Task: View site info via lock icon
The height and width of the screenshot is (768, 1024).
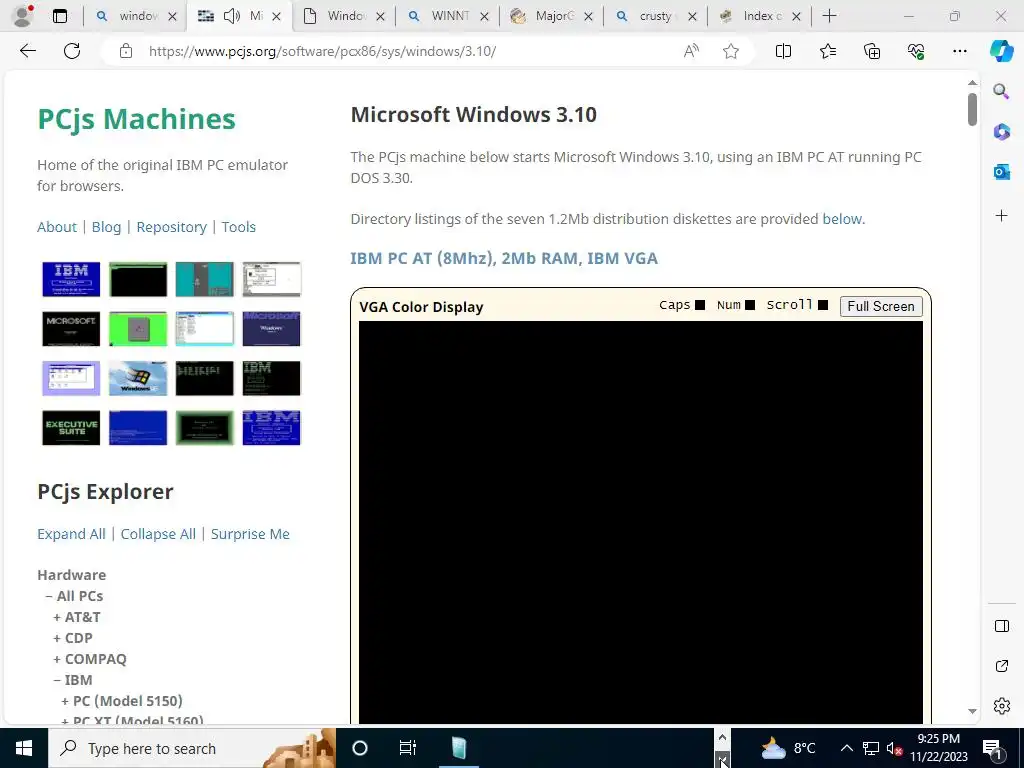Action: (126, 51)
